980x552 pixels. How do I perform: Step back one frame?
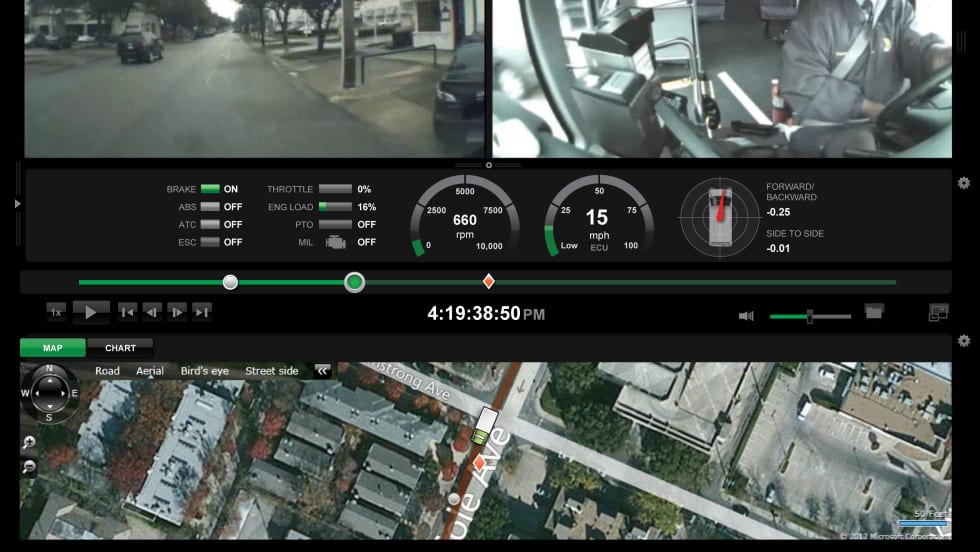[x=152, y=312]
